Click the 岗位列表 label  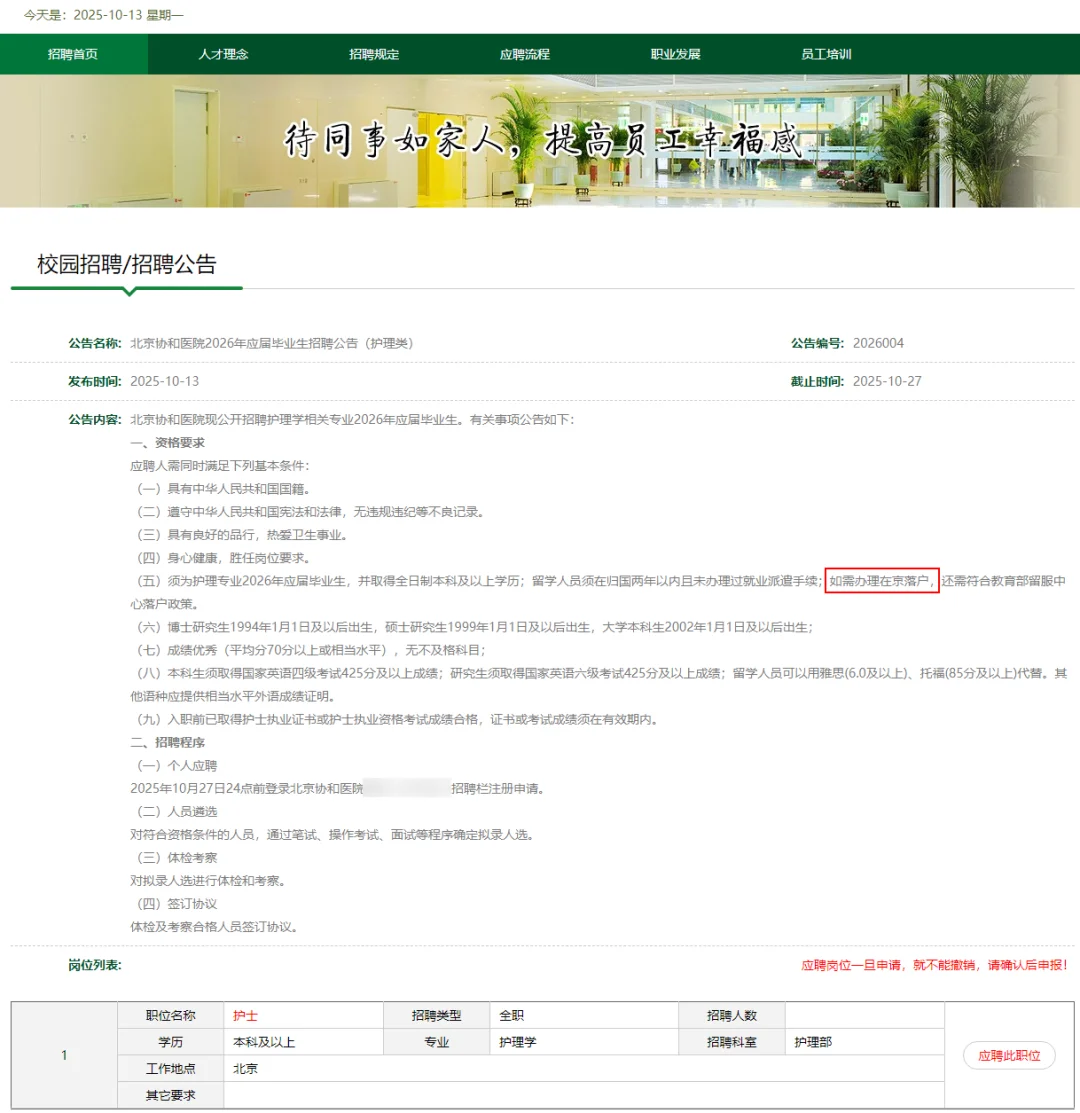pos(94,965)
